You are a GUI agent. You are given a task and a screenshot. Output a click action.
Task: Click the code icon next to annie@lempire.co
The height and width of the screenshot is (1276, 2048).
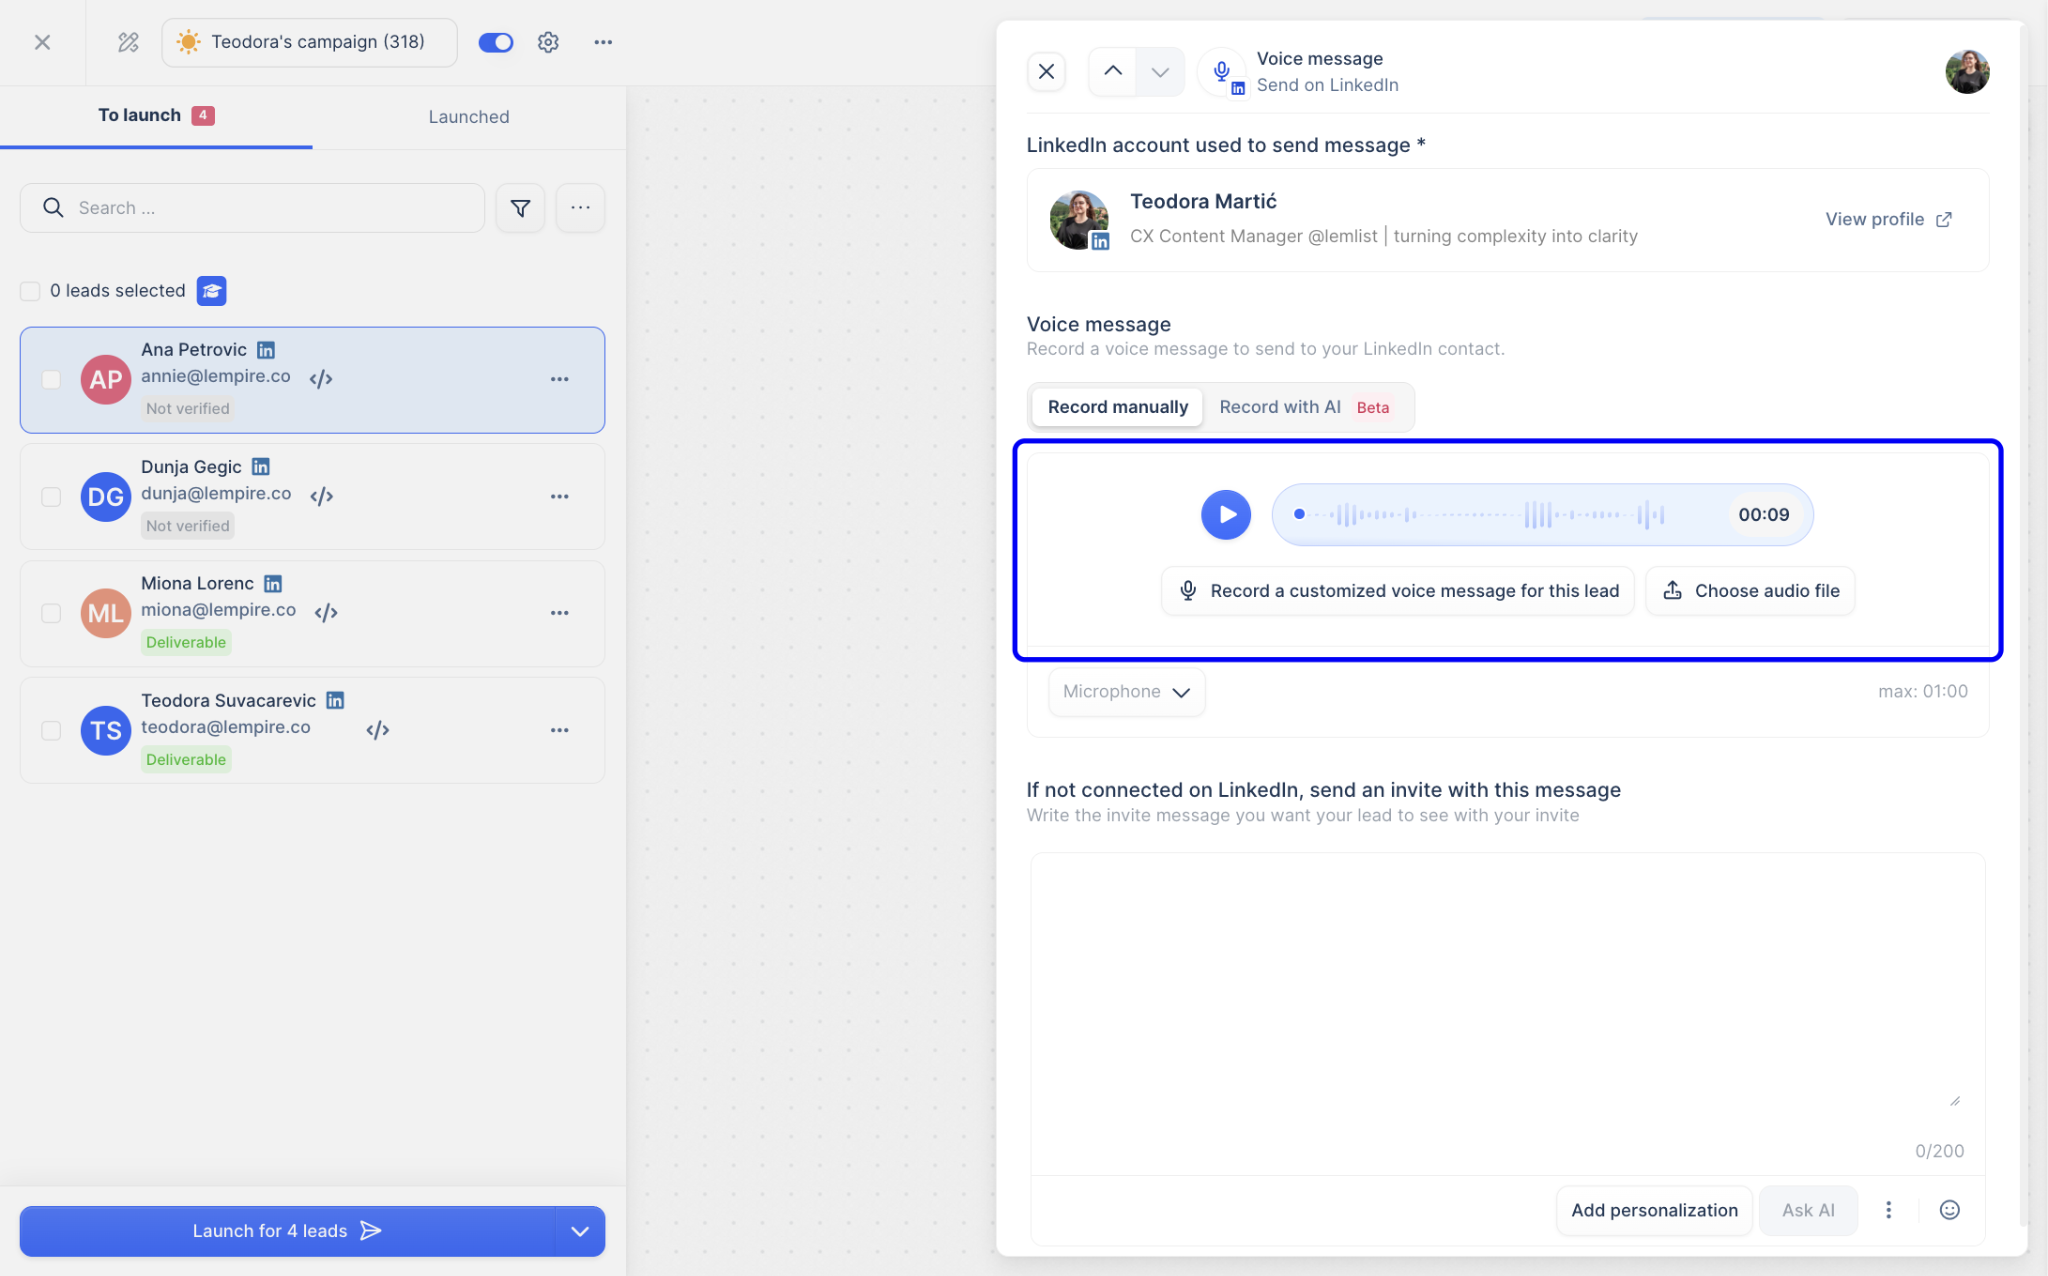321,378
